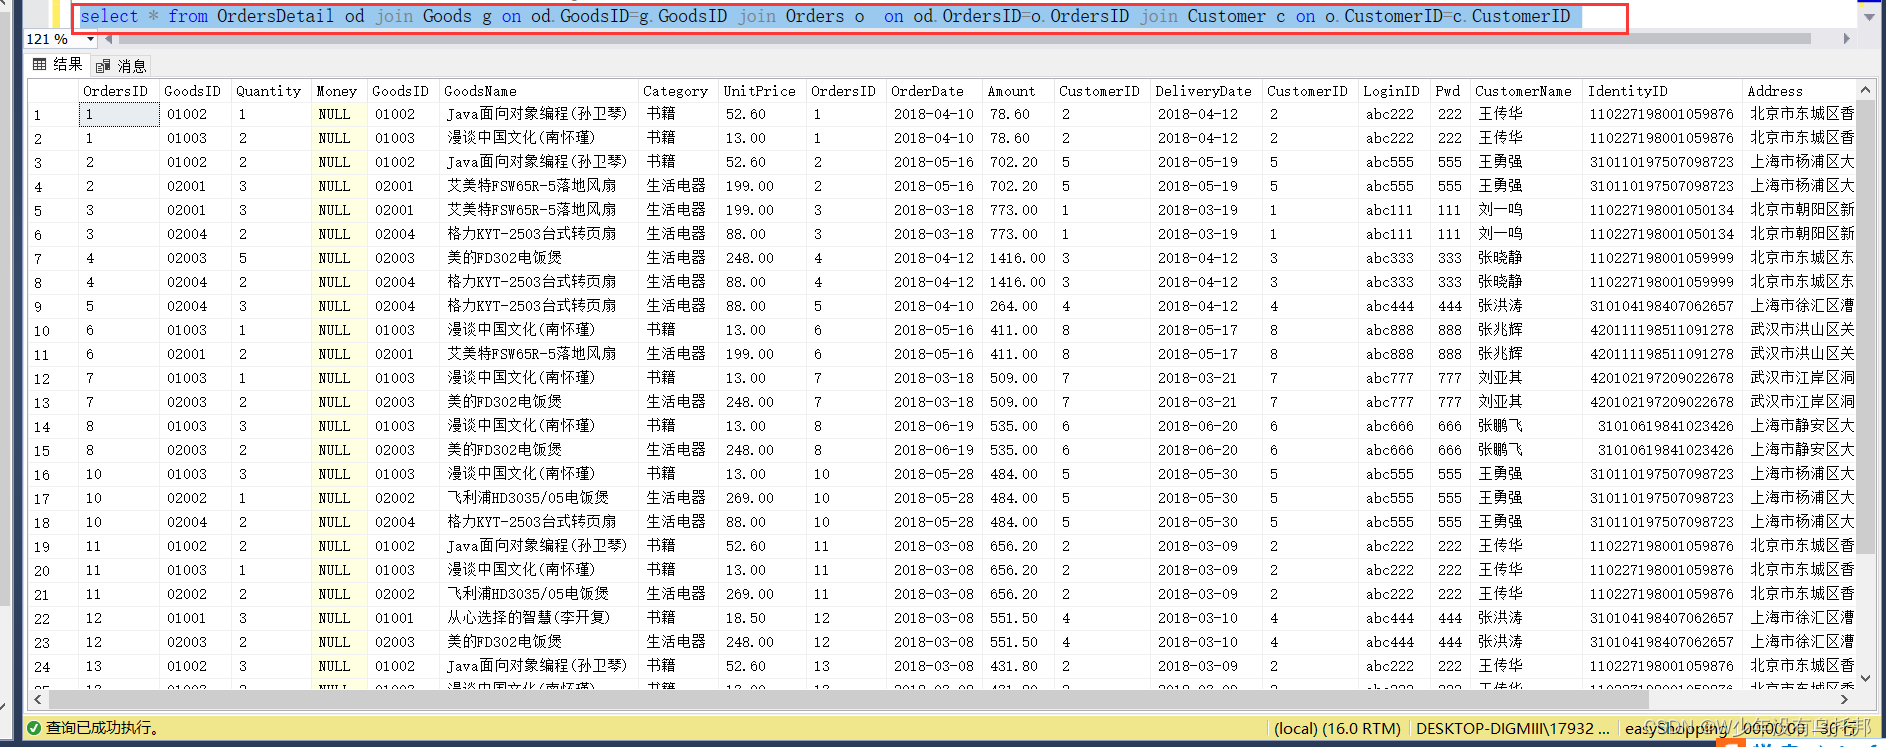The height and width of the screenshot is (747, 1886).
Task: Switch to the 结果 results tab
Action: (x=58, y=65)
